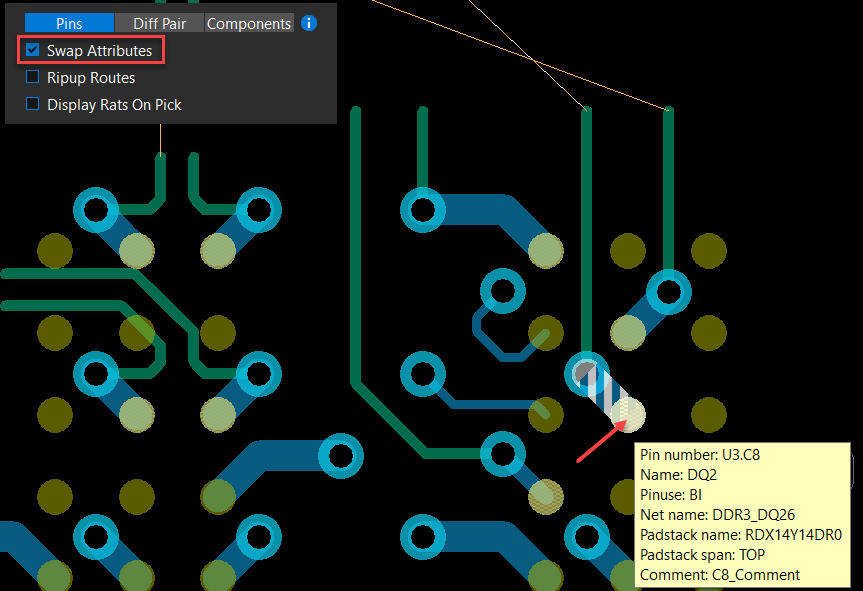Switch to the Pins tab
This screenshot has width=863, height=591.
pyautogui.click(x=69, y=24)
